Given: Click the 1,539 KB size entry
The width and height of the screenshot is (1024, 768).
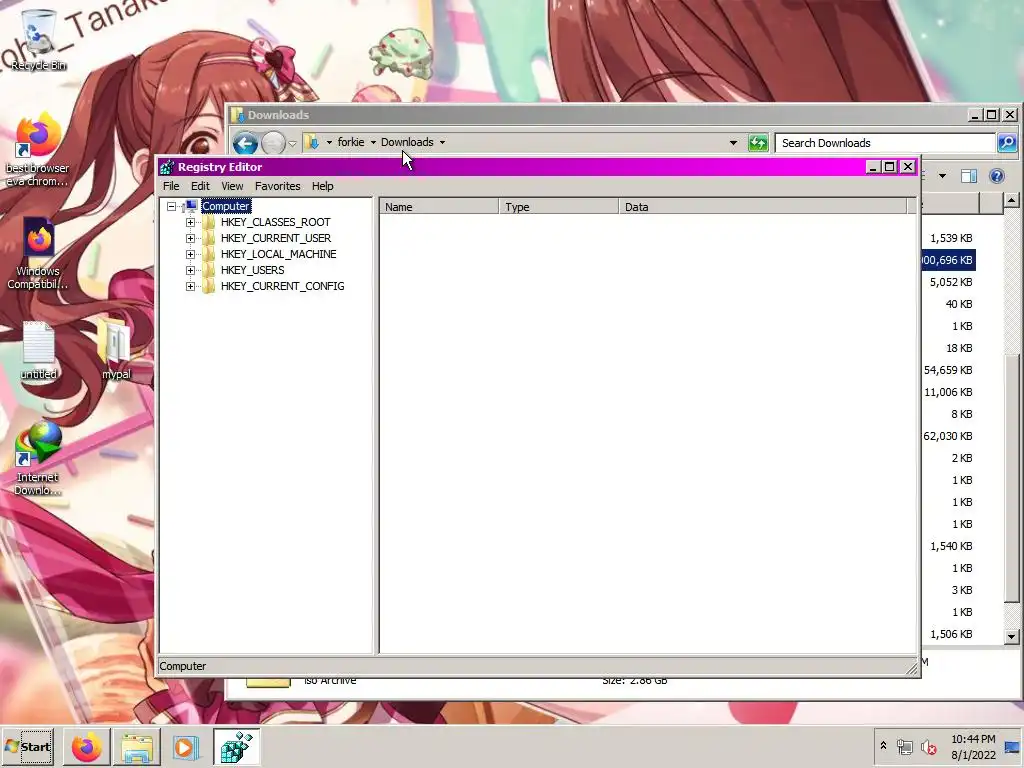Looking at the screenshot, I should point(951,238).
